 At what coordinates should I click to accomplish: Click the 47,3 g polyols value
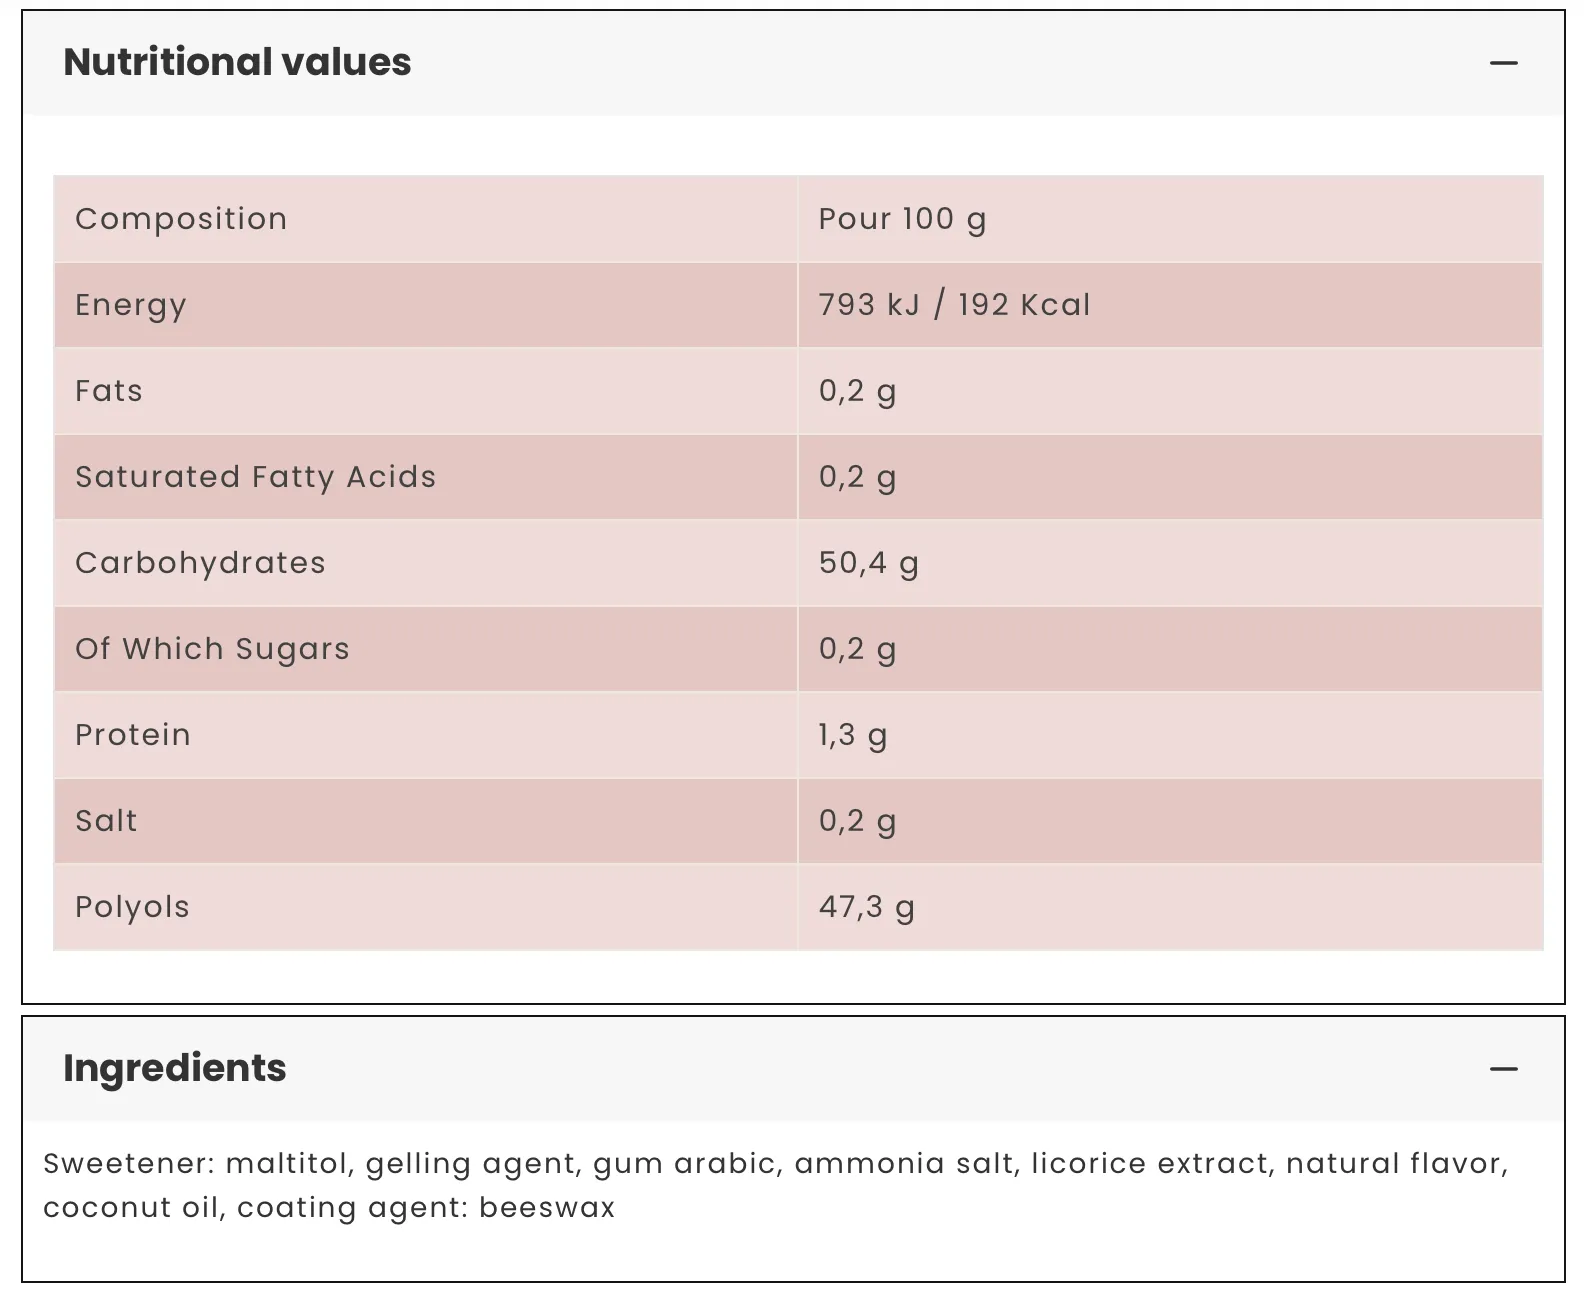[866, 907]
